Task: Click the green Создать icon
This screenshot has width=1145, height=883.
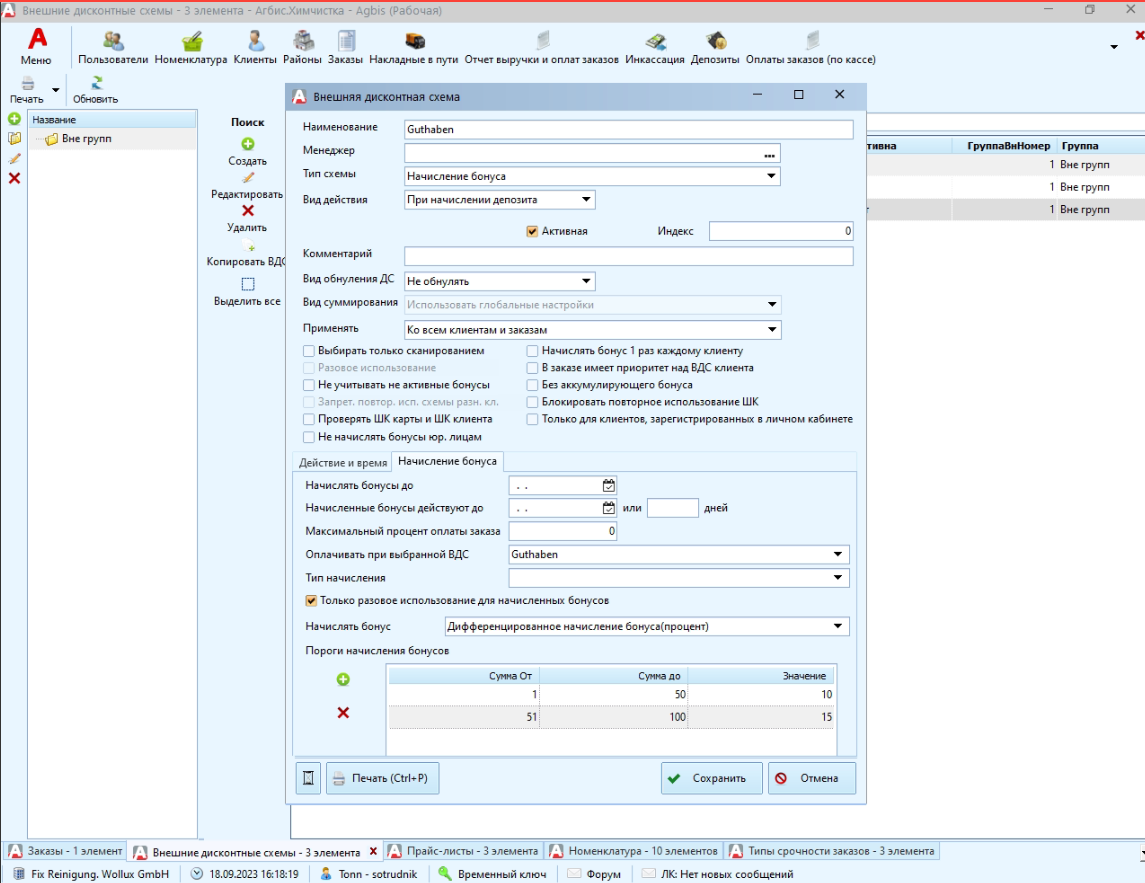Action: pyautogui.click(x=248, y=145)
